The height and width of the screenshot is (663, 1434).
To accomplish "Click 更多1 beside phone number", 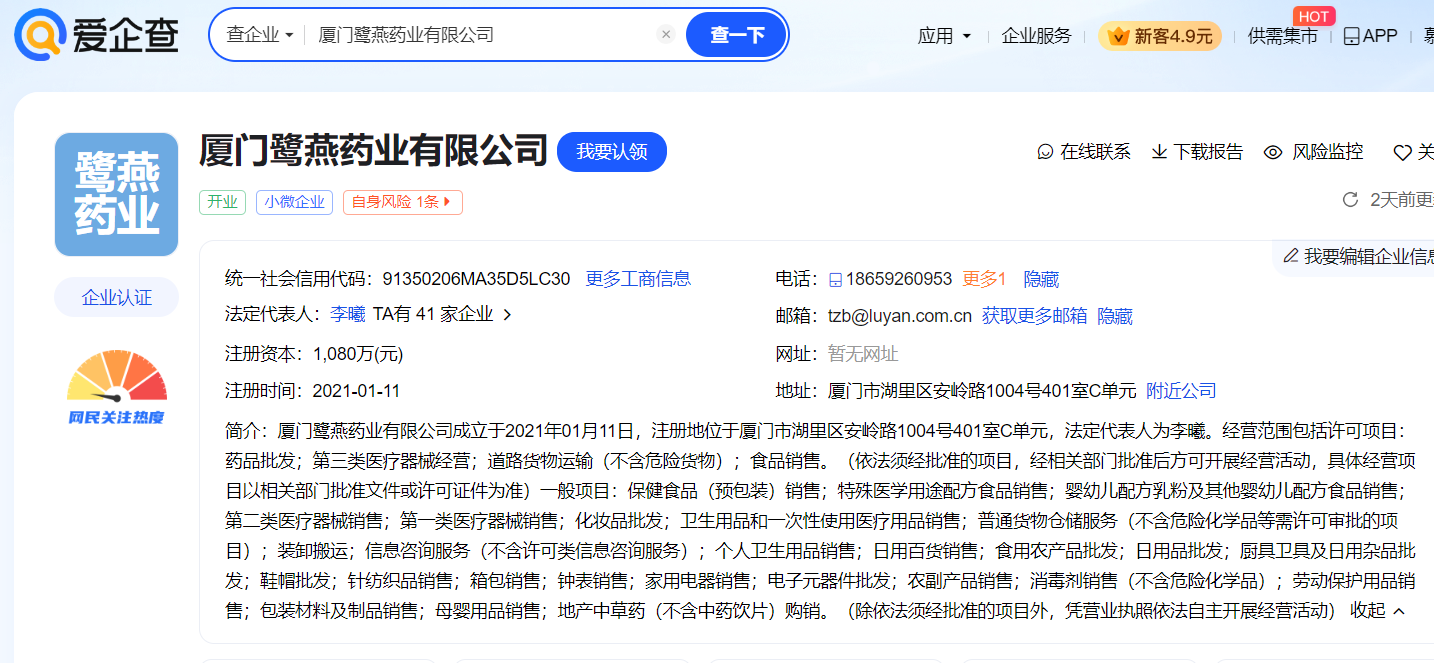I will click(984, 279).
